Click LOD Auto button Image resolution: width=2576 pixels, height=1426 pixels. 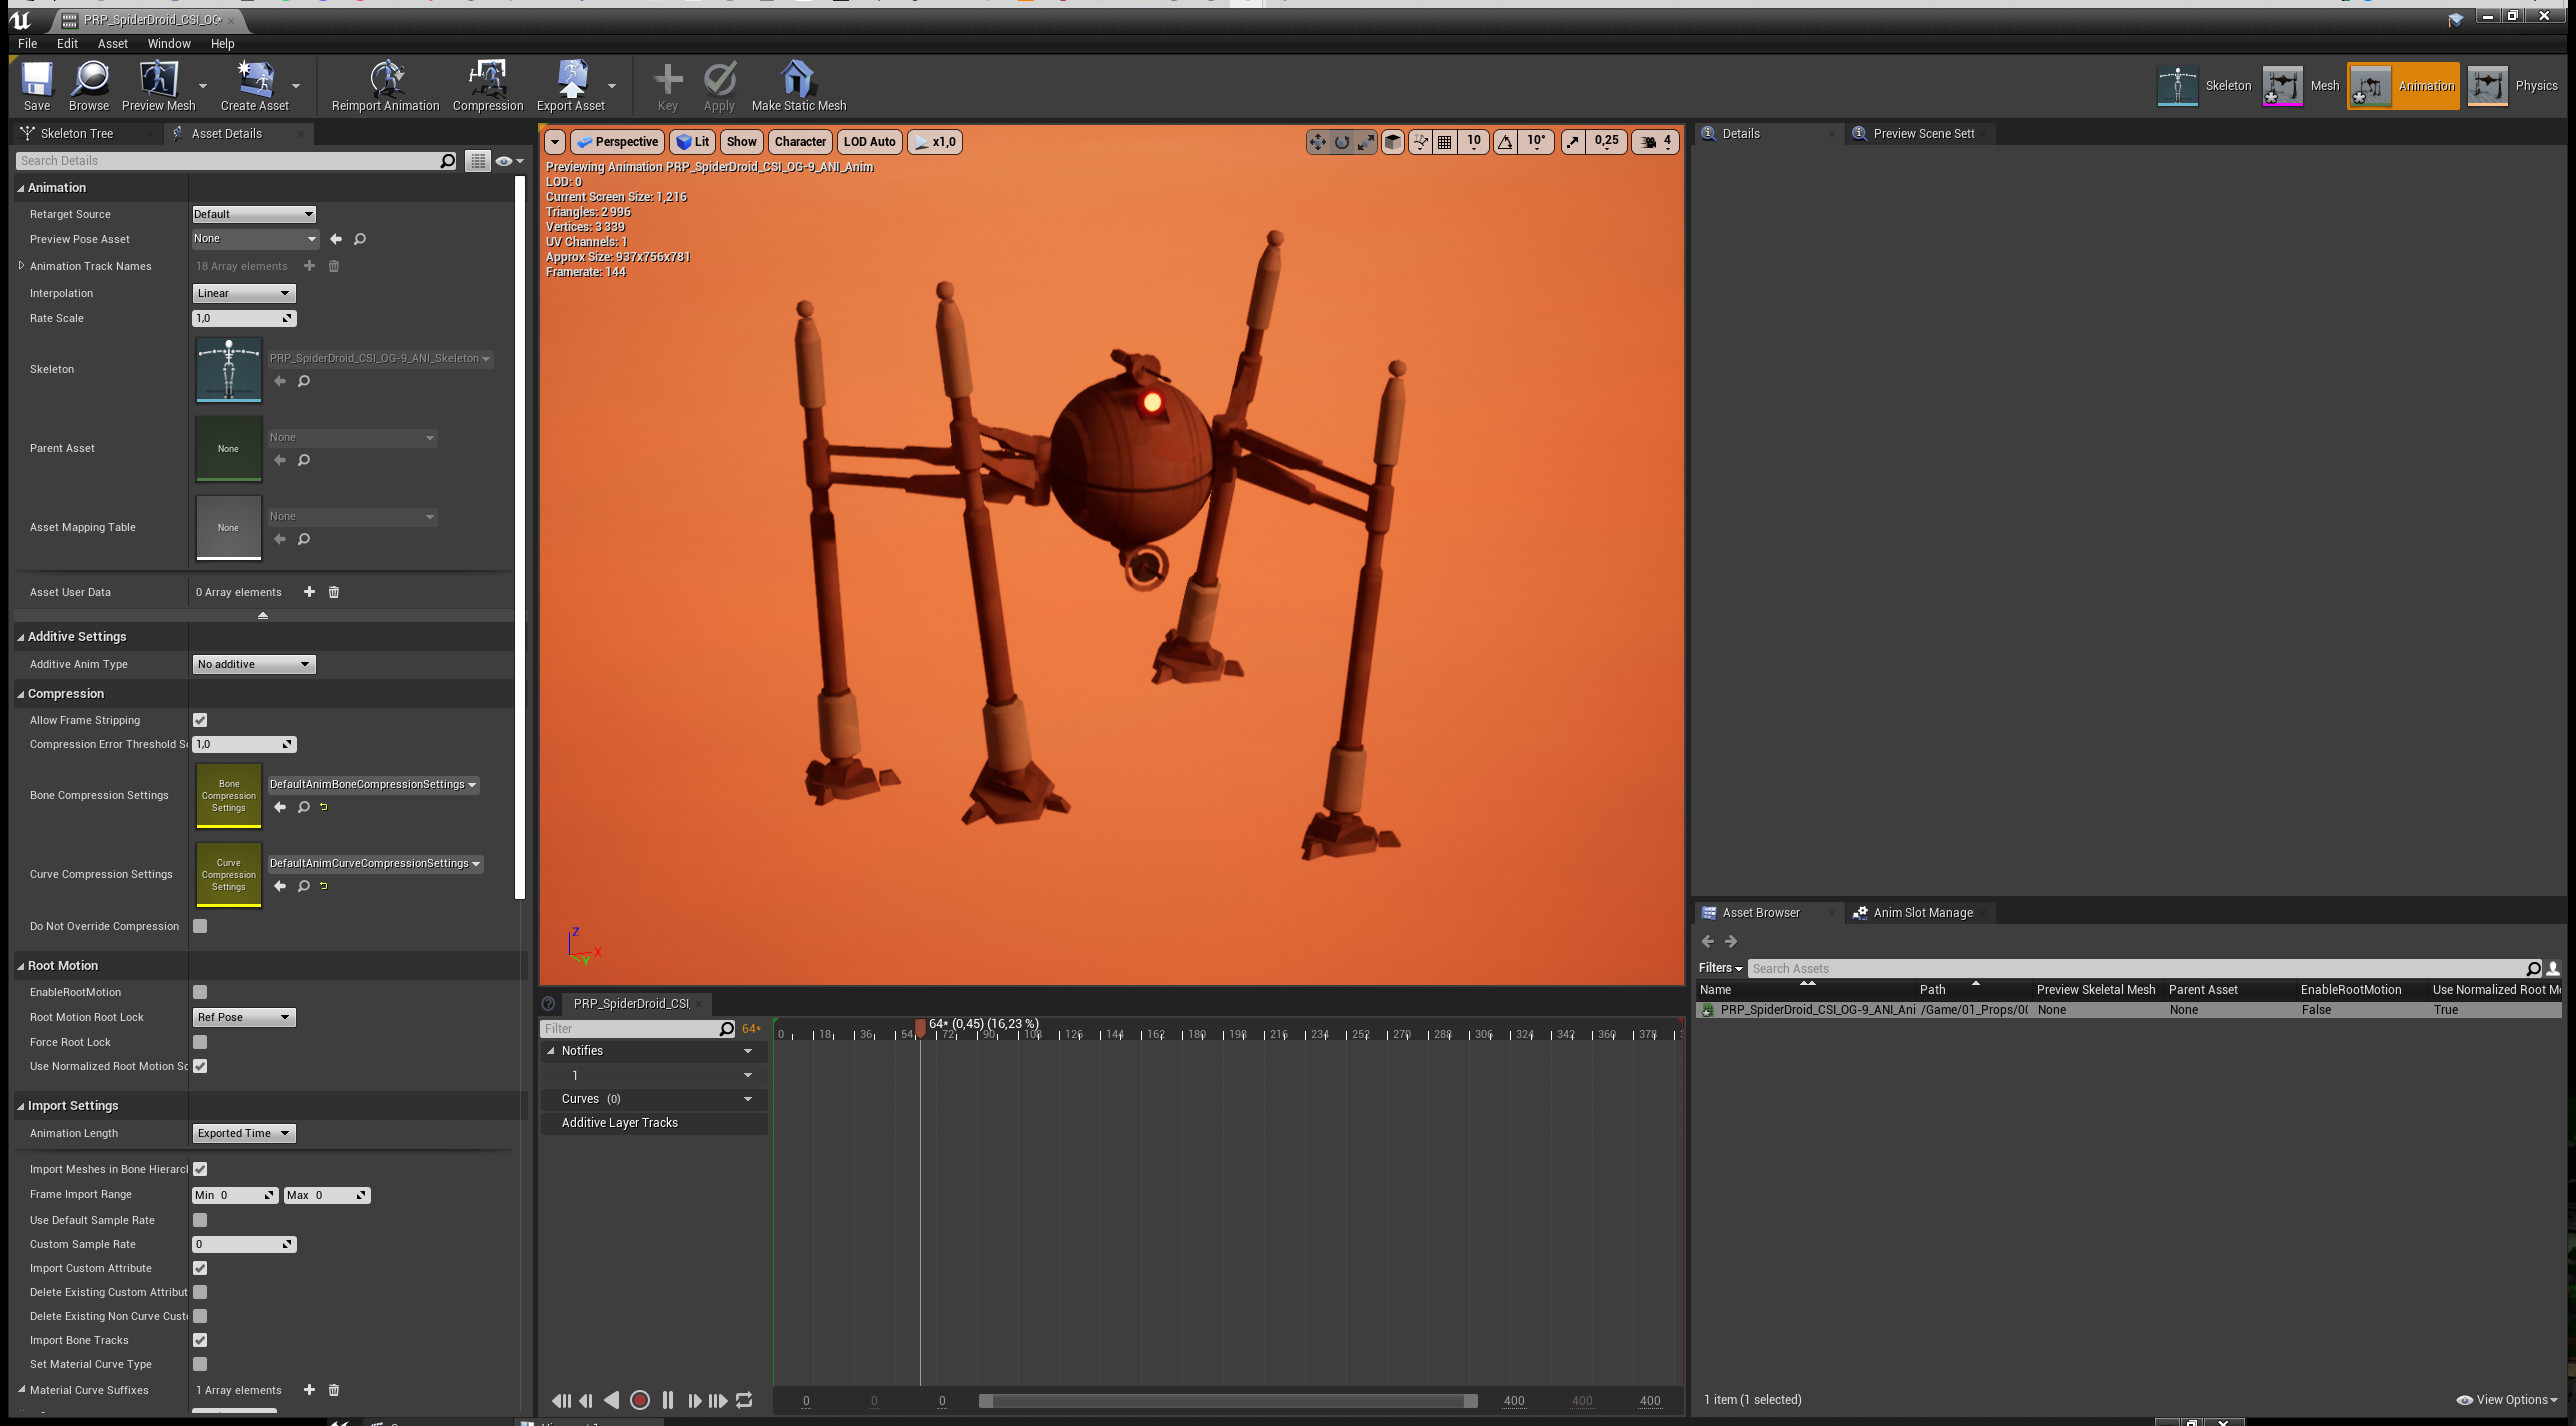869,142
